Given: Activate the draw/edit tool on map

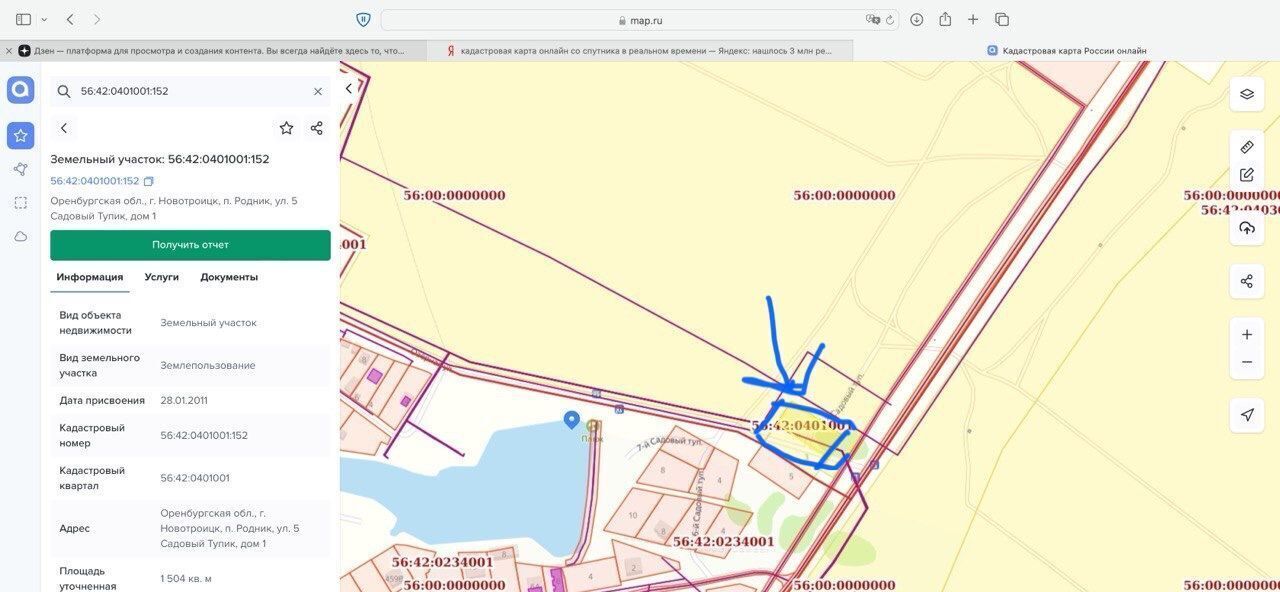Looking at the screenshot, I should tap(1246, 174).
